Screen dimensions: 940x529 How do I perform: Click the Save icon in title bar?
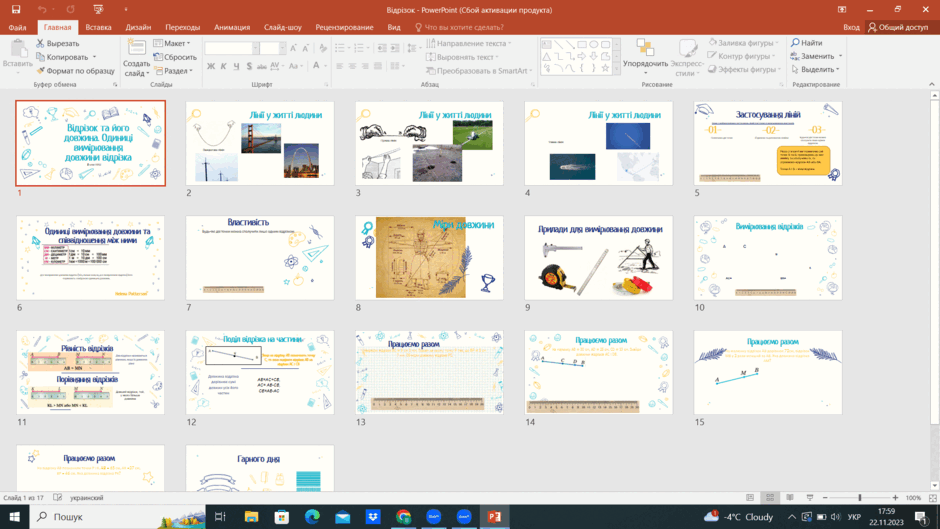pyautogui.click(x=16, y=10)
